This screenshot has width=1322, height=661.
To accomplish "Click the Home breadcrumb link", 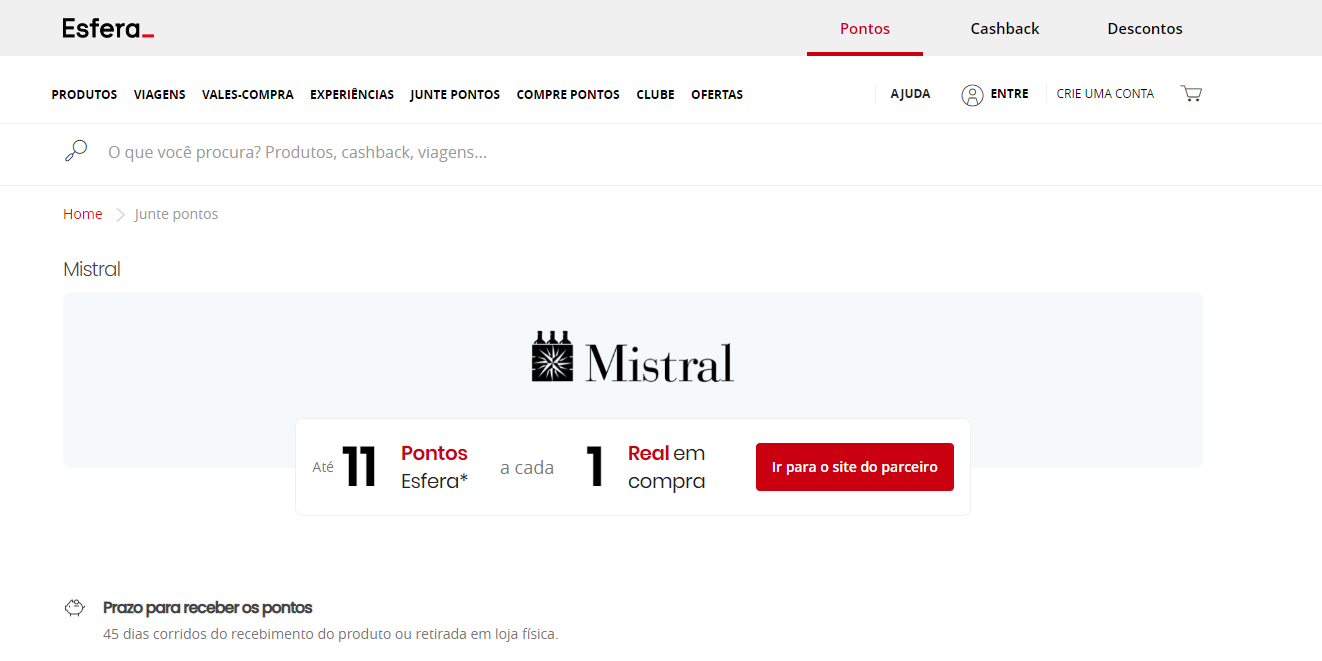I will tap(83, 213).
